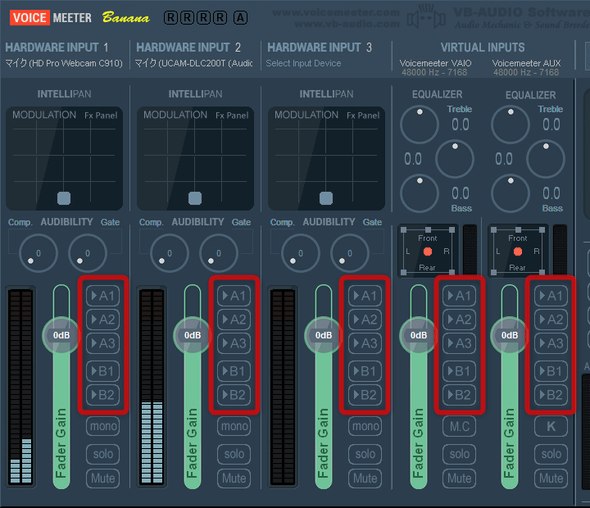The height and width of the screenshot is (508, 590).
Task: Mute Hardware Input 1 strip
Action: (103, 478)
